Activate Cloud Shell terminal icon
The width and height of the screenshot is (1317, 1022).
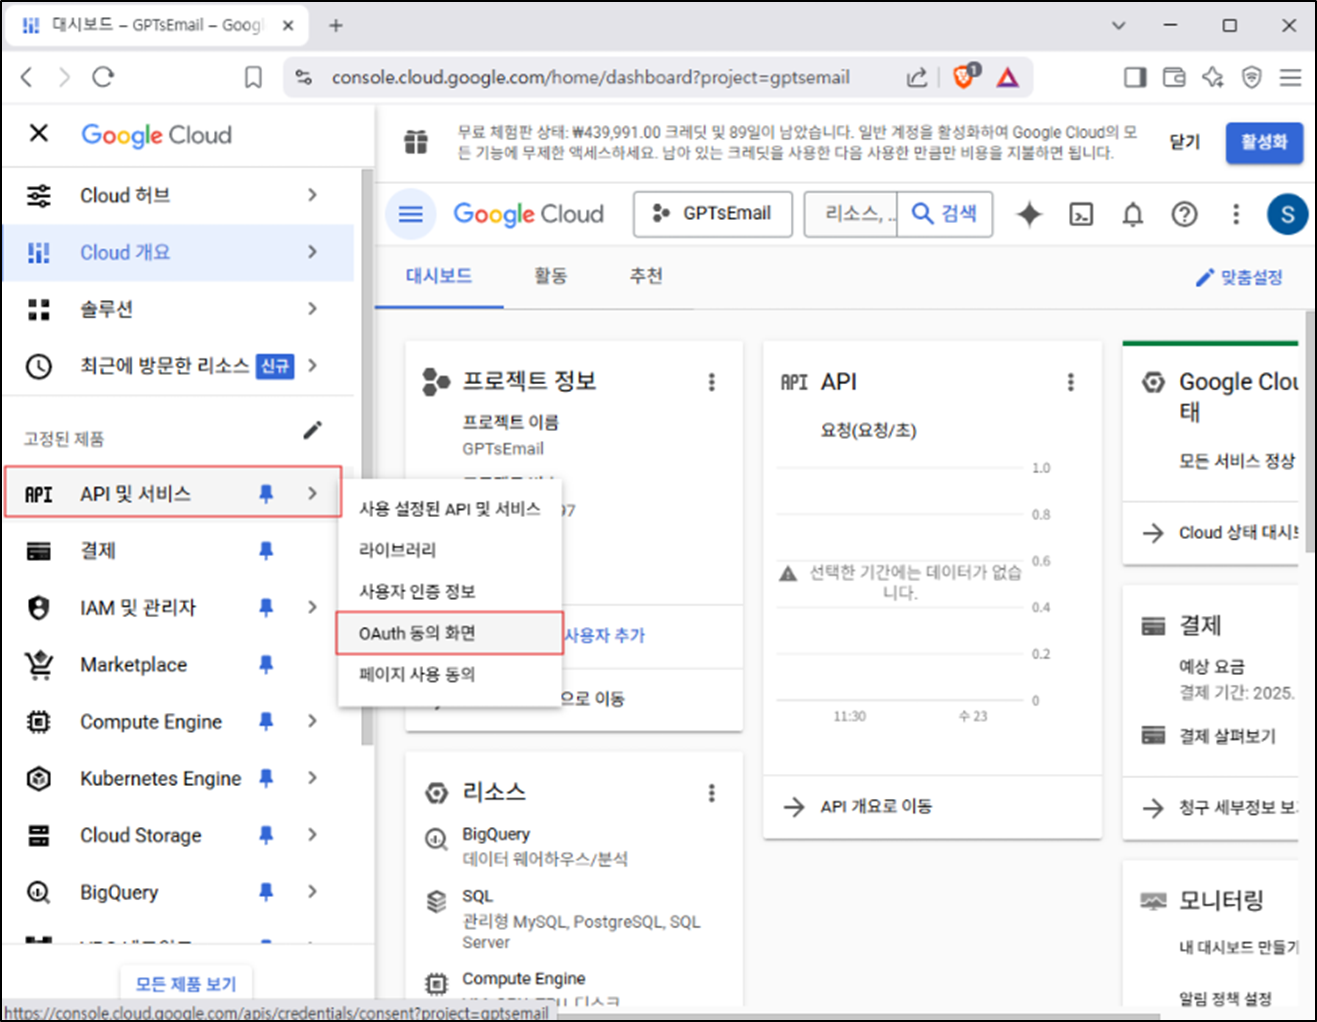pyautogui.click(x=1081, y=214)
